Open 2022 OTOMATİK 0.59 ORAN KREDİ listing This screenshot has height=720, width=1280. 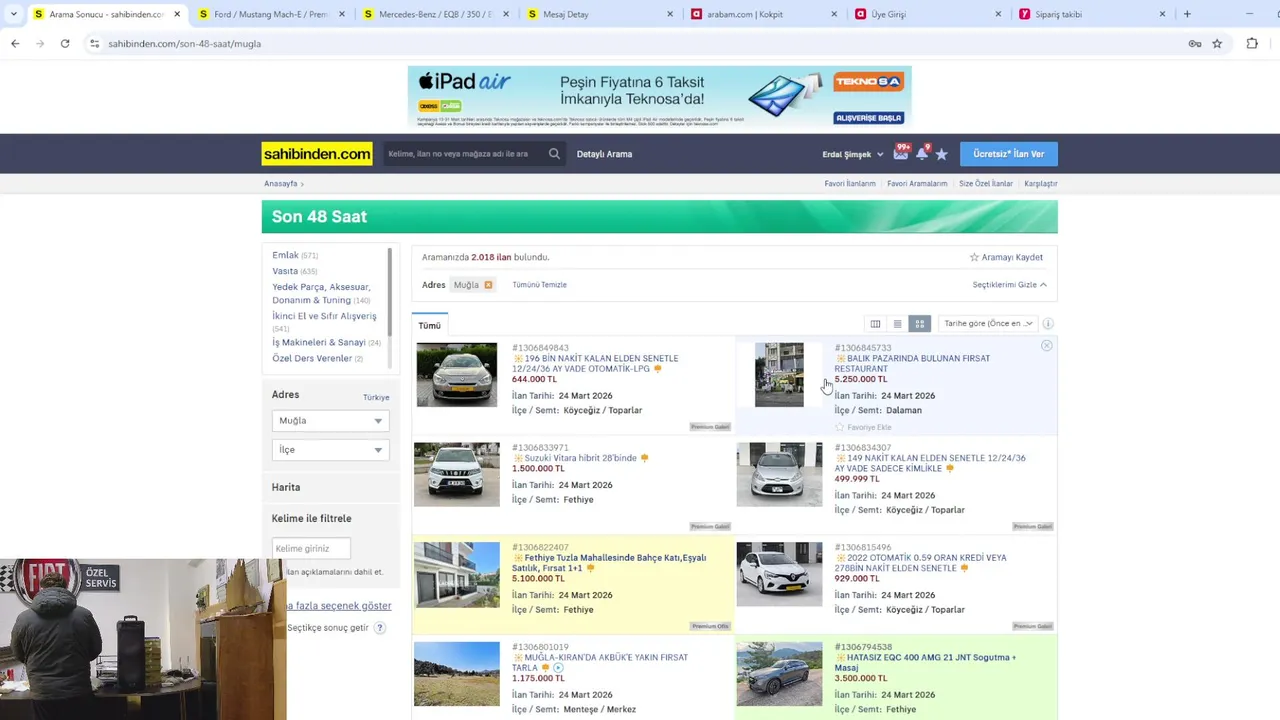point(921,563)
